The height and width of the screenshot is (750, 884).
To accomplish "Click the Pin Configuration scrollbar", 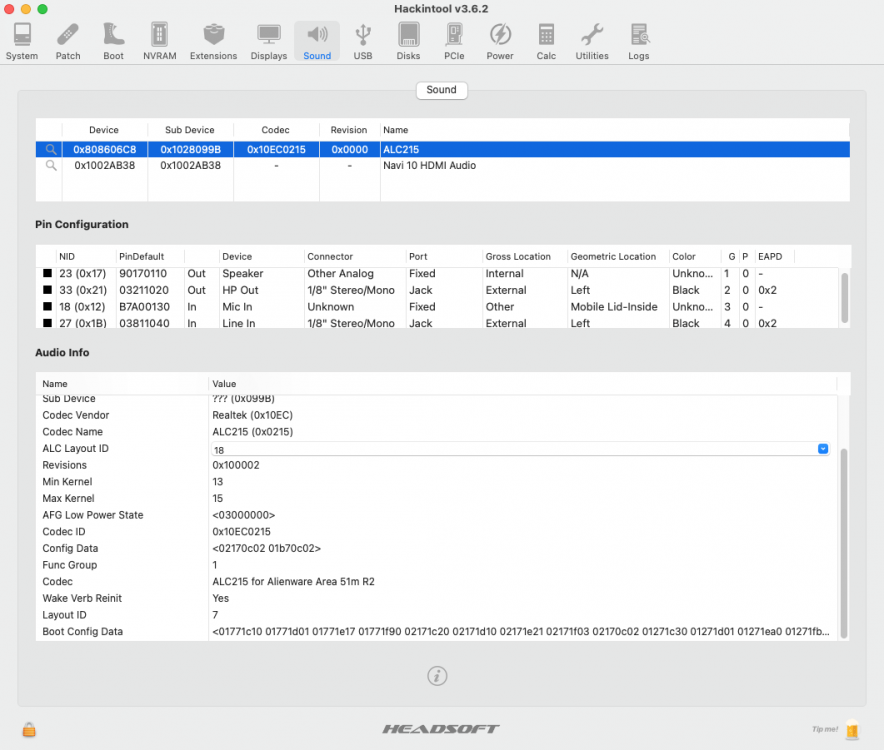I will tap(844, 298).
